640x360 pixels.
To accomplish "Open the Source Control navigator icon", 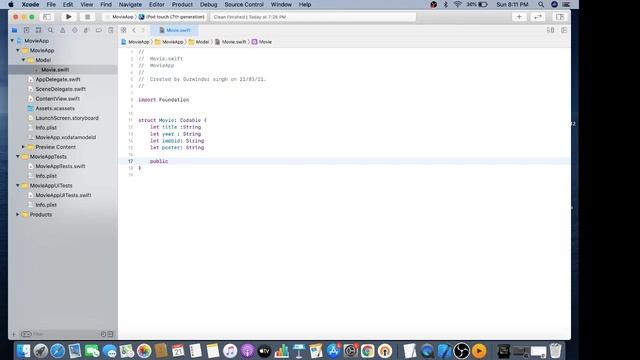I will 27,30.
